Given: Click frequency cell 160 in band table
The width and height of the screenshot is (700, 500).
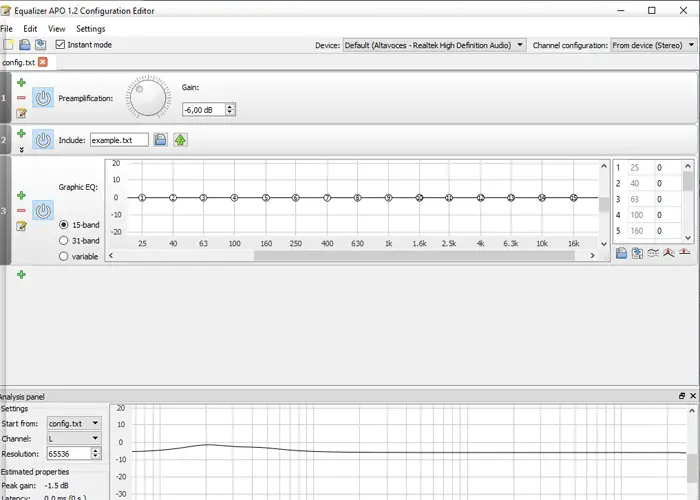Looking at the screenshot, I should (641, 231).
